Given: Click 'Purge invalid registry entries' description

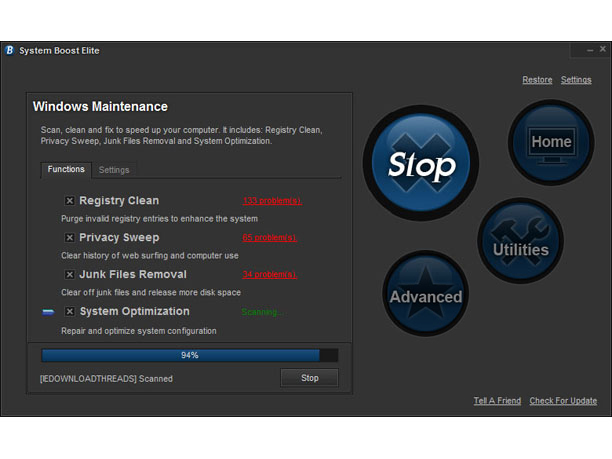Looking at the screenshot, I should click(159, 219).
